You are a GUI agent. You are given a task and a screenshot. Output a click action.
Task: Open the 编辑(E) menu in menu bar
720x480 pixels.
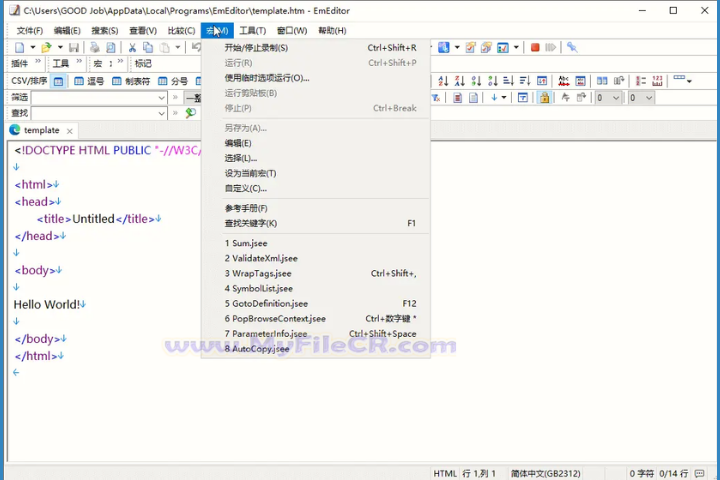coord(67,31)
